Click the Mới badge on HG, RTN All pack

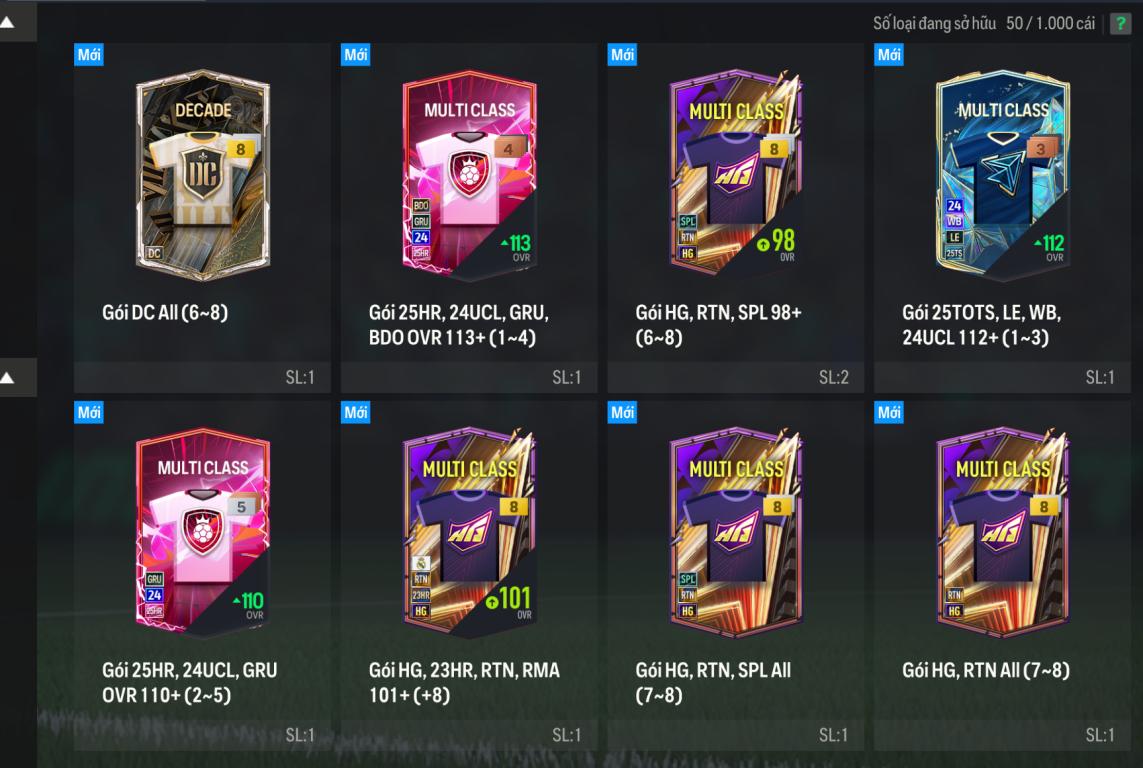click(889, 412)
